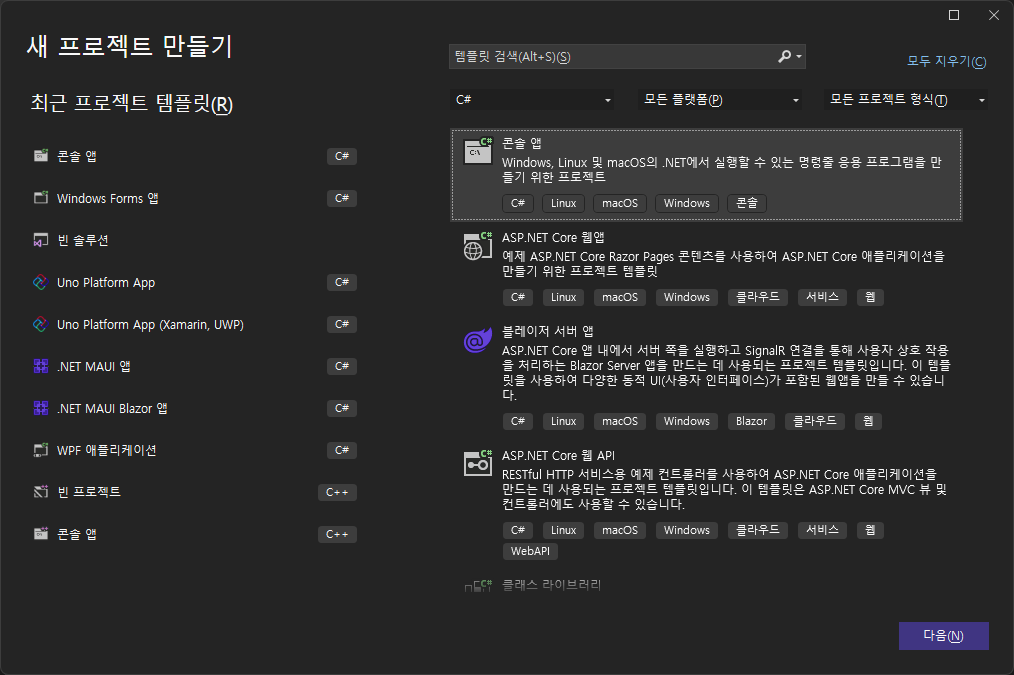Click the Blazor tag on 블레이저 서버 앱
The image size is (1014, 675).
click(x=751, y=421)
